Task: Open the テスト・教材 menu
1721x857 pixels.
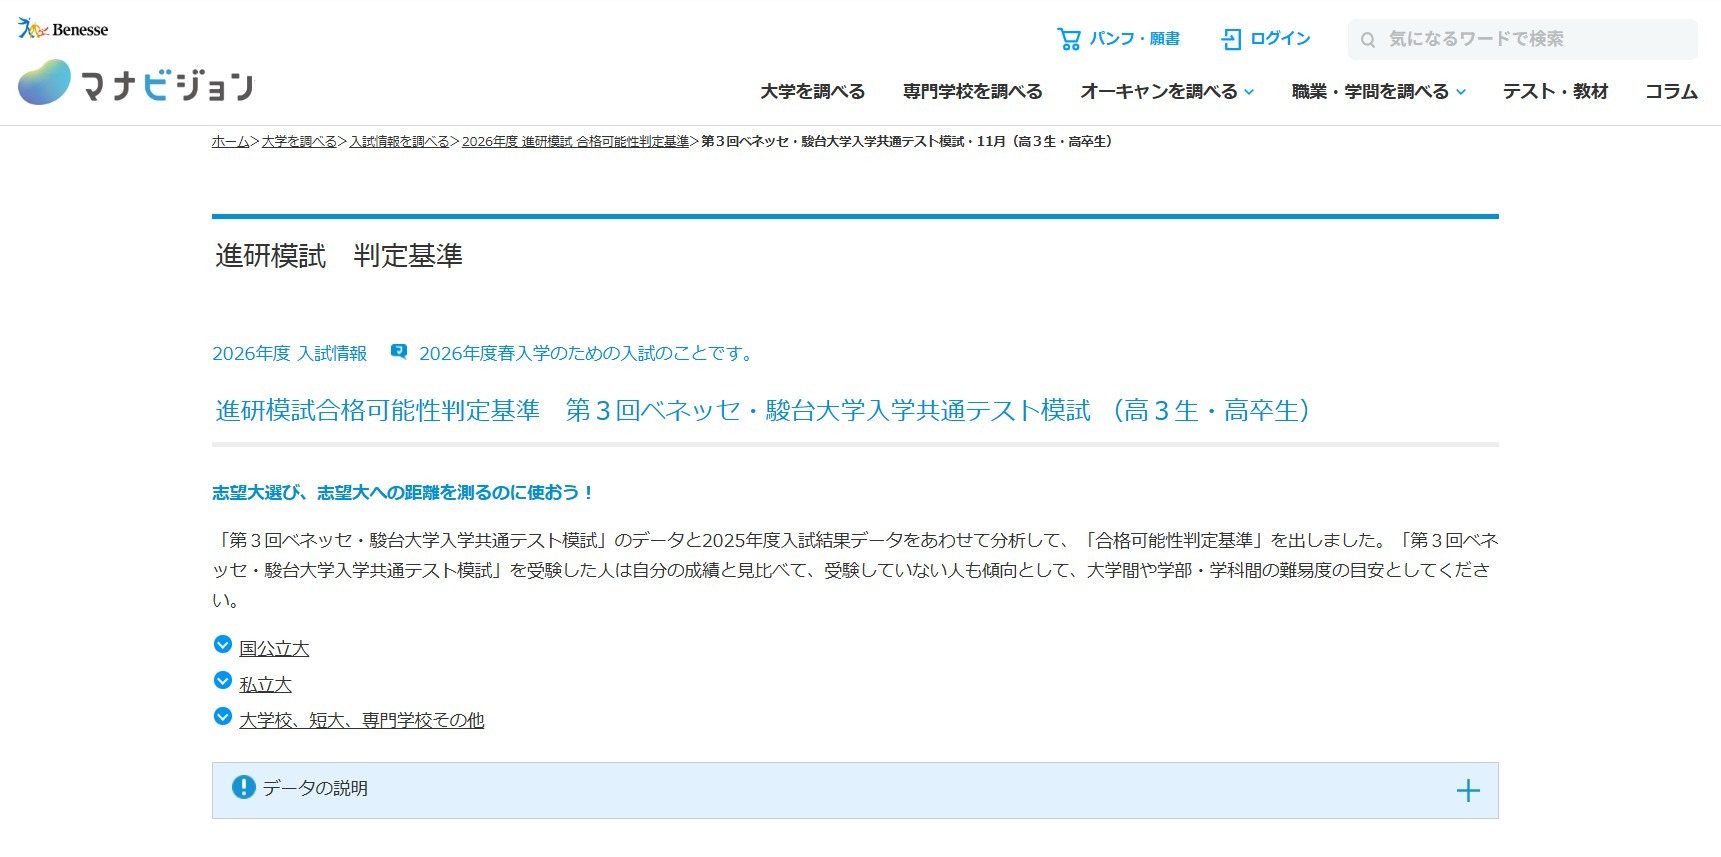Action: 1555,91
